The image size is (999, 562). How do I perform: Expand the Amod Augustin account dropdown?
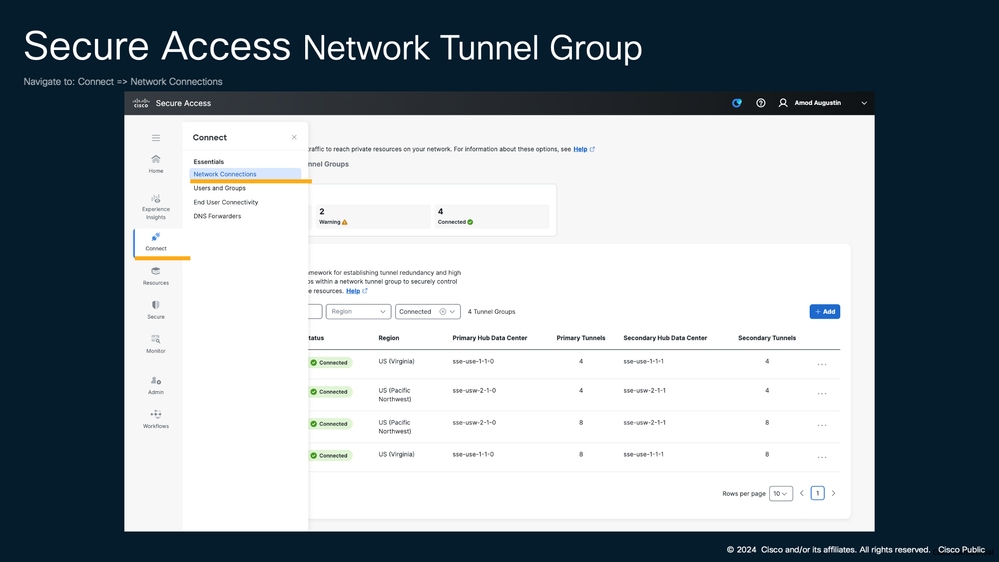point(864,103)
